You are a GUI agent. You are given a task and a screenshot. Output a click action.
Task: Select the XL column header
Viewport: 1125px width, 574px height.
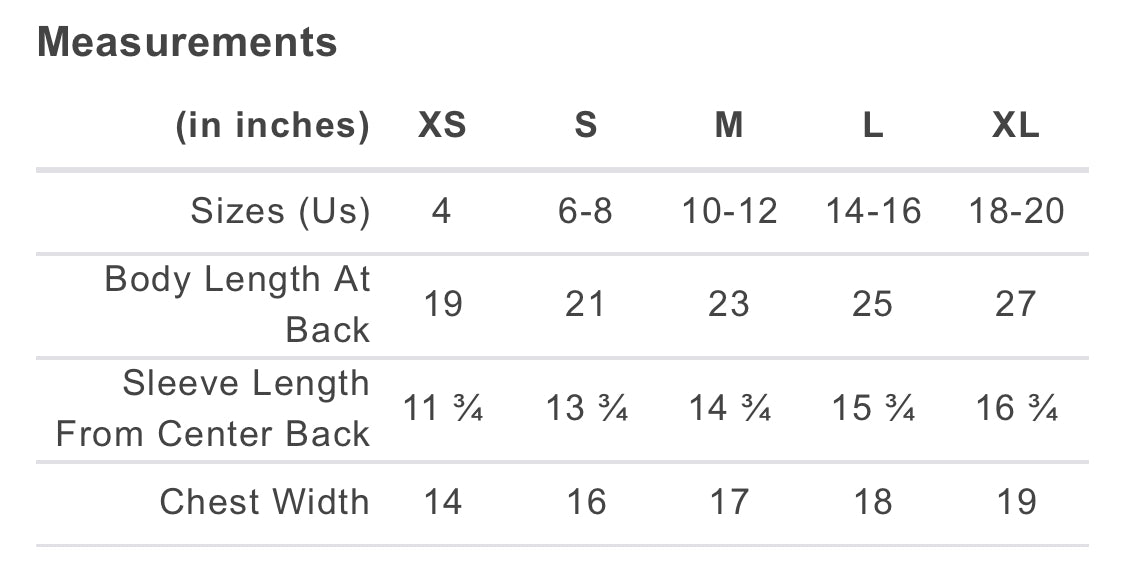click(x=1016, y=125)
